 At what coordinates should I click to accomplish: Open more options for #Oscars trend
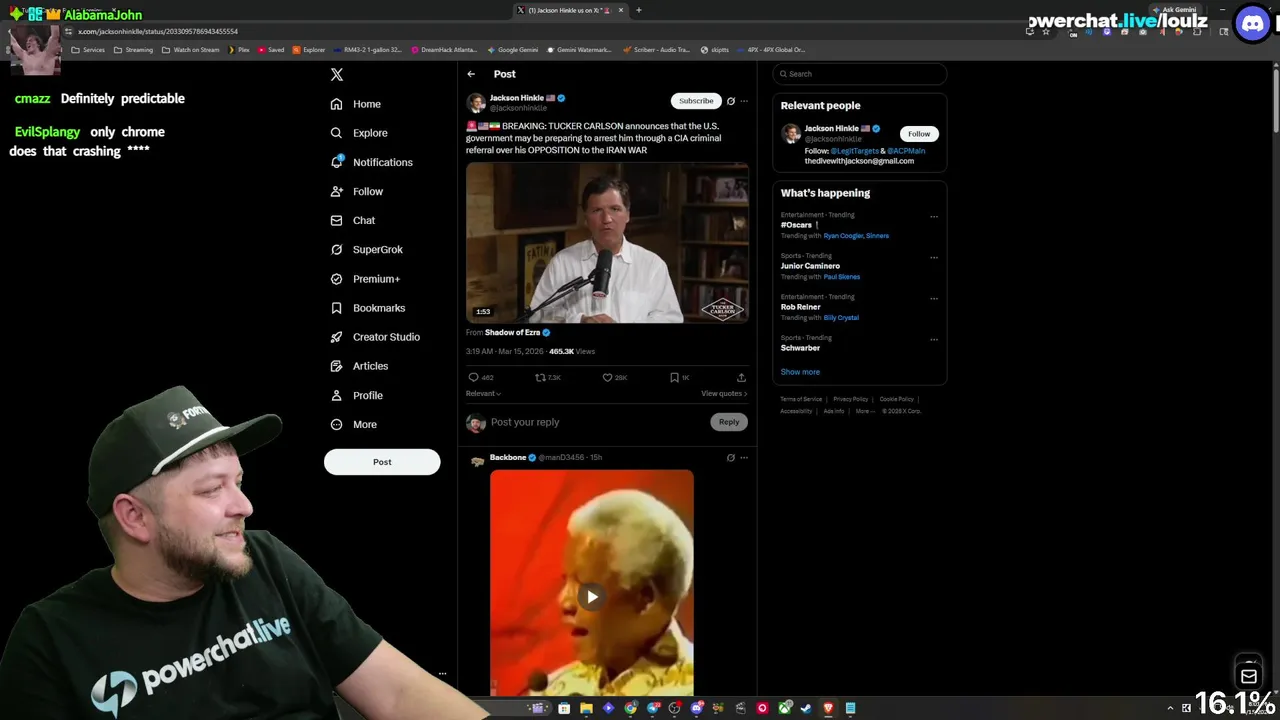934,216
